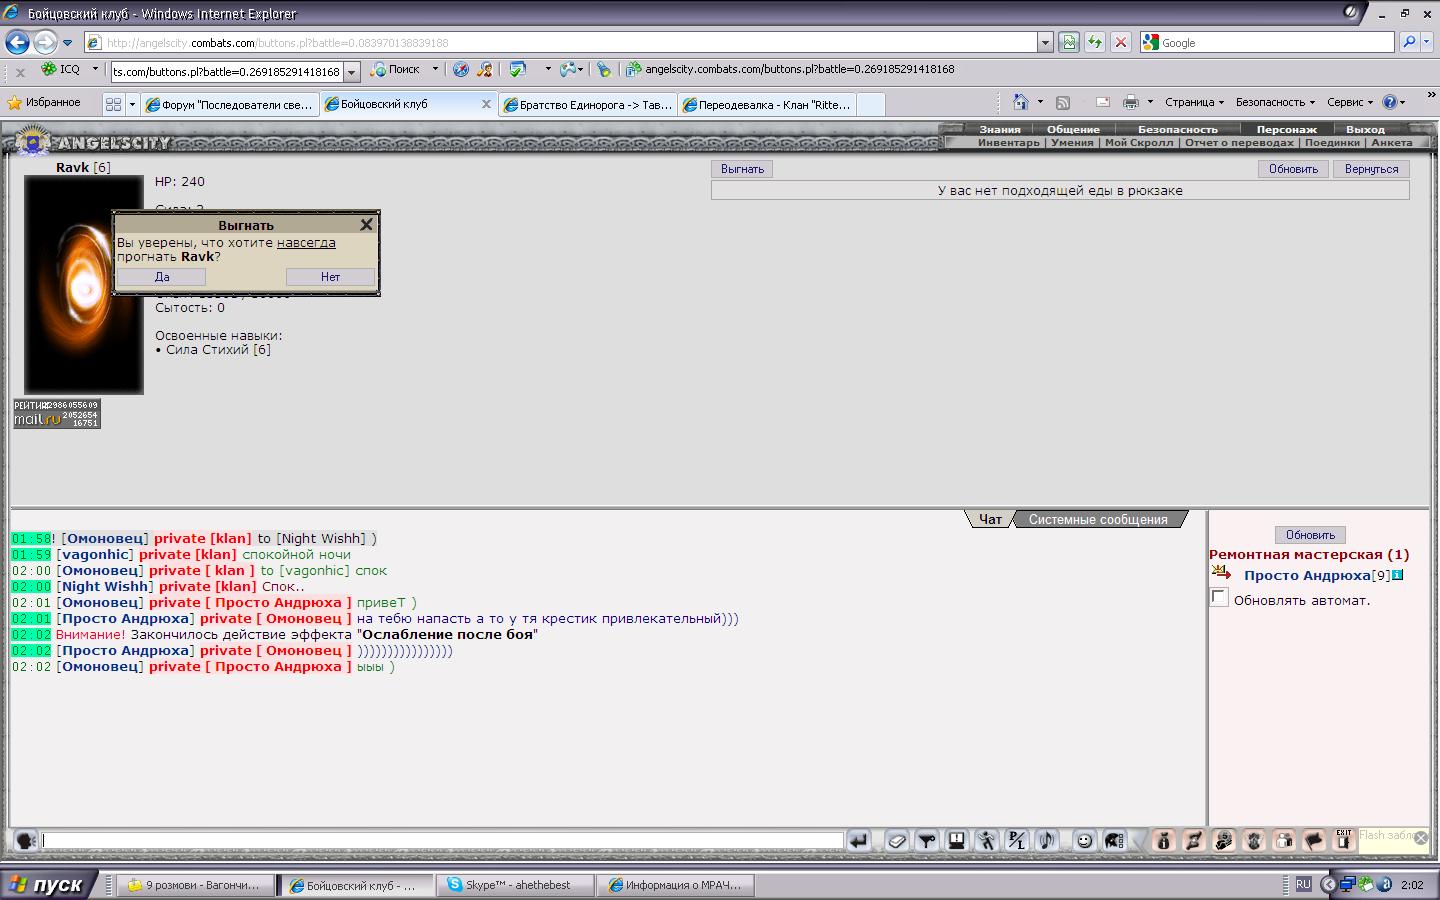Open the Инвентарь link in game menu

click(1008, 143)
